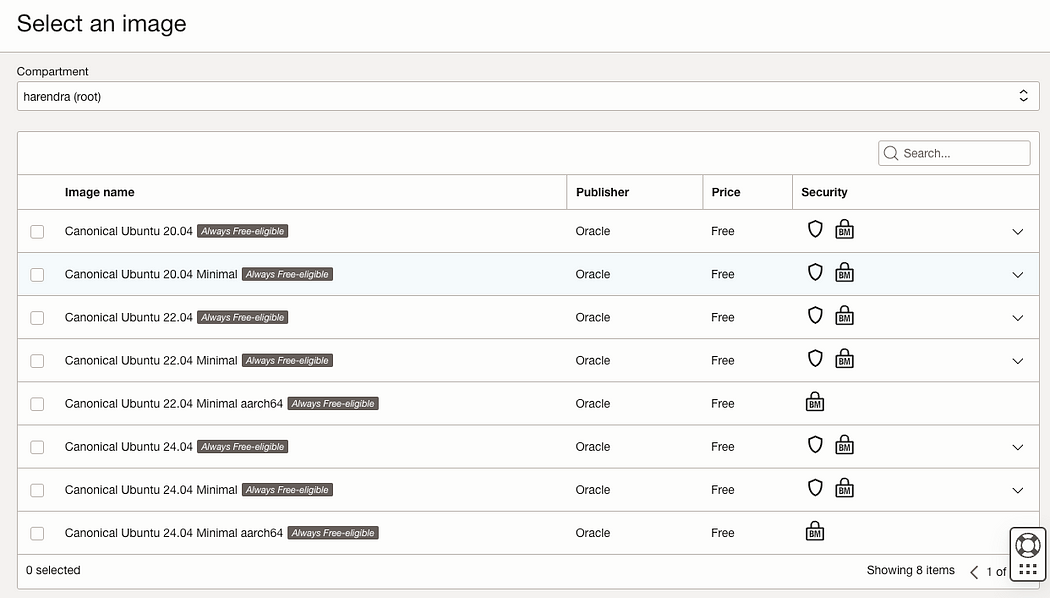Select Canonical Ubuntu 22.04 Minimal checkbox
The width and height of the screenshot is (1050, 598).
pos(37,361)
